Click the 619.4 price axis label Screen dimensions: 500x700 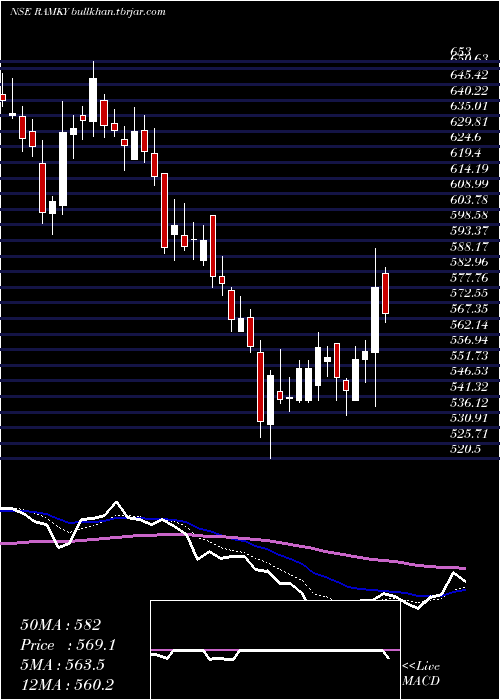466,153
